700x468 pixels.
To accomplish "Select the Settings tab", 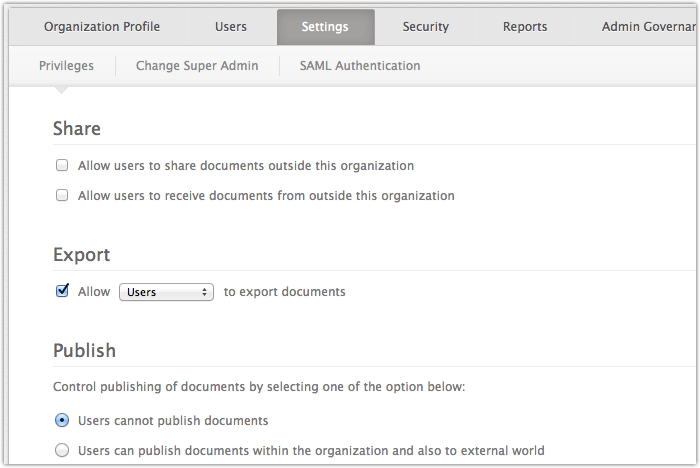I will pos(325,27).
